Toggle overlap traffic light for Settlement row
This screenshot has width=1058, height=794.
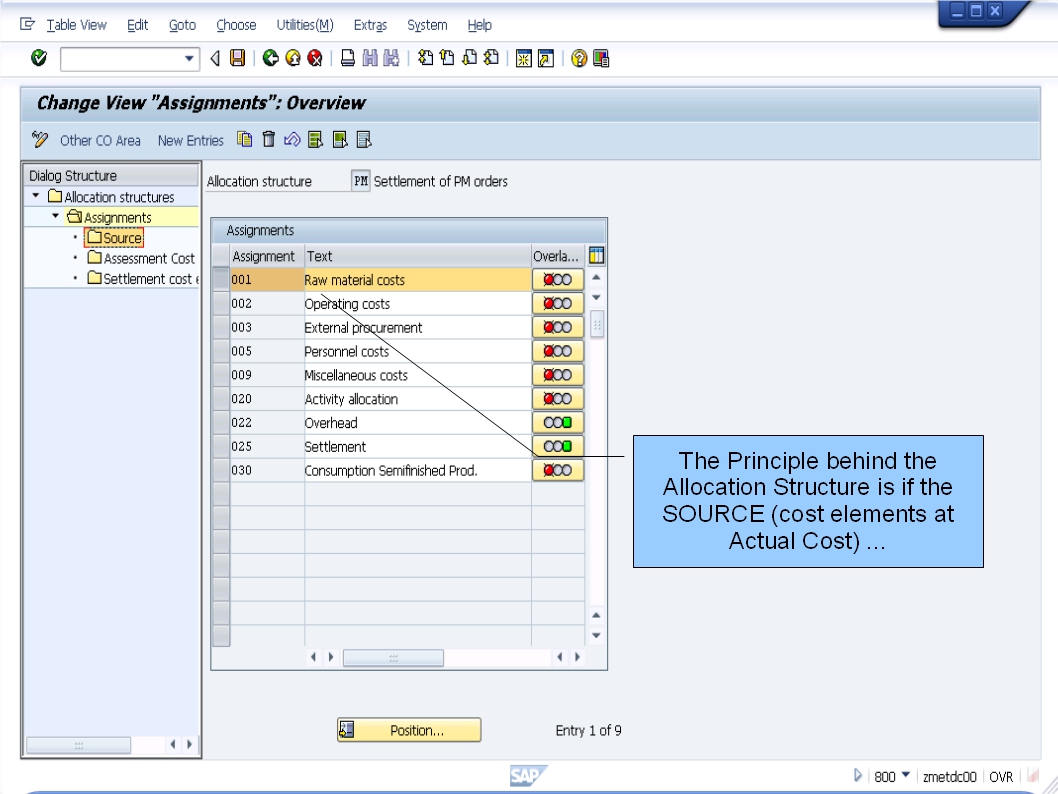click(x=558, y=447)
